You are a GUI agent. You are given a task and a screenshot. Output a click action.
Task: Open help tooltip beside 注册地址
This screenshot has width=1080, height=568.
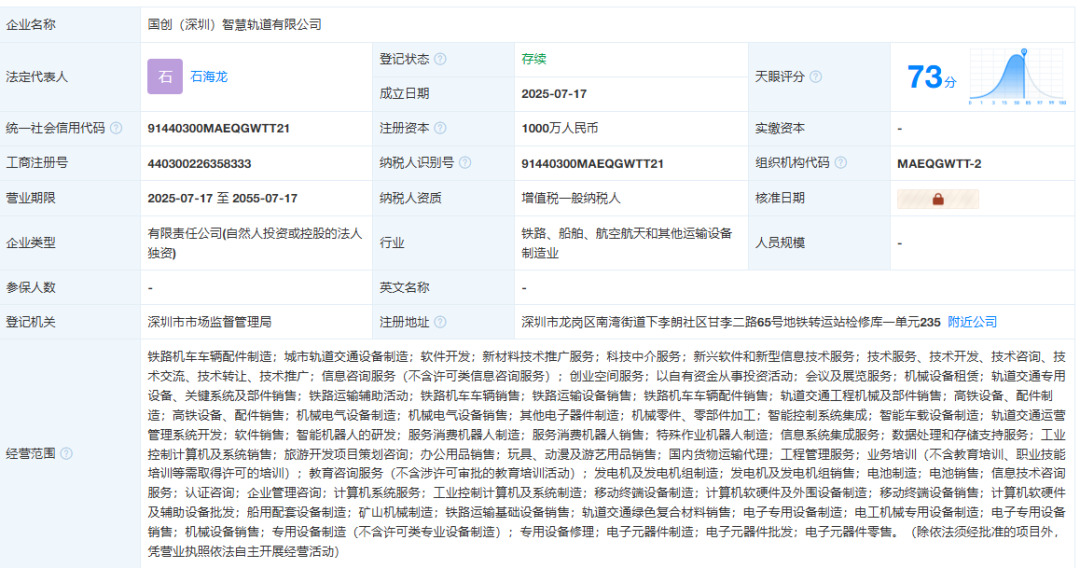tap(441, 322)
